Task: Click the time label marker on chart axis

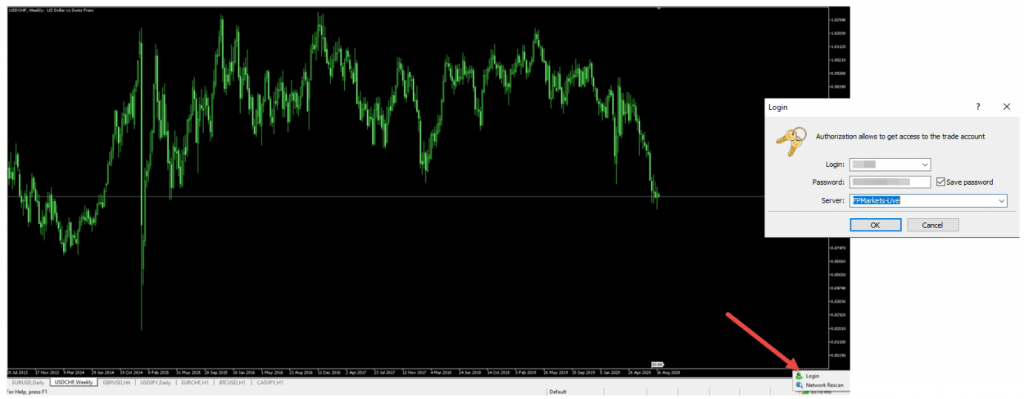Action: (x=658, y=364)
